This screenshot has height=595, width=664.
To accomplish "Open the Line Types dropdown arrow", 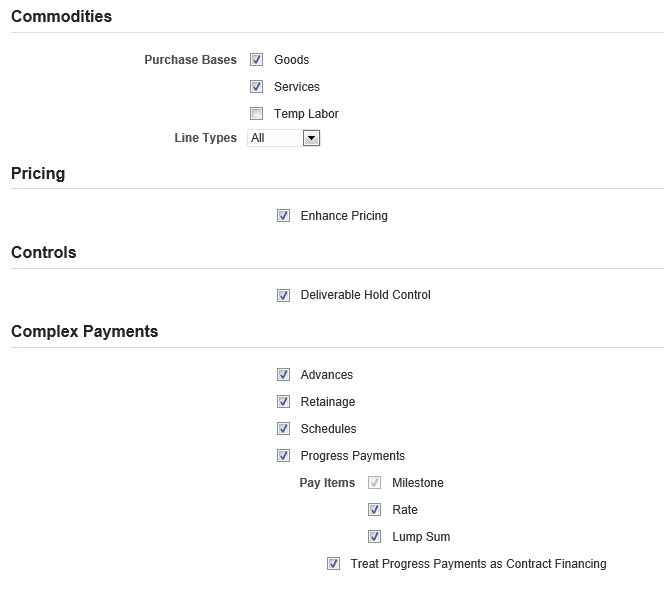I will [x=310, y=138].
